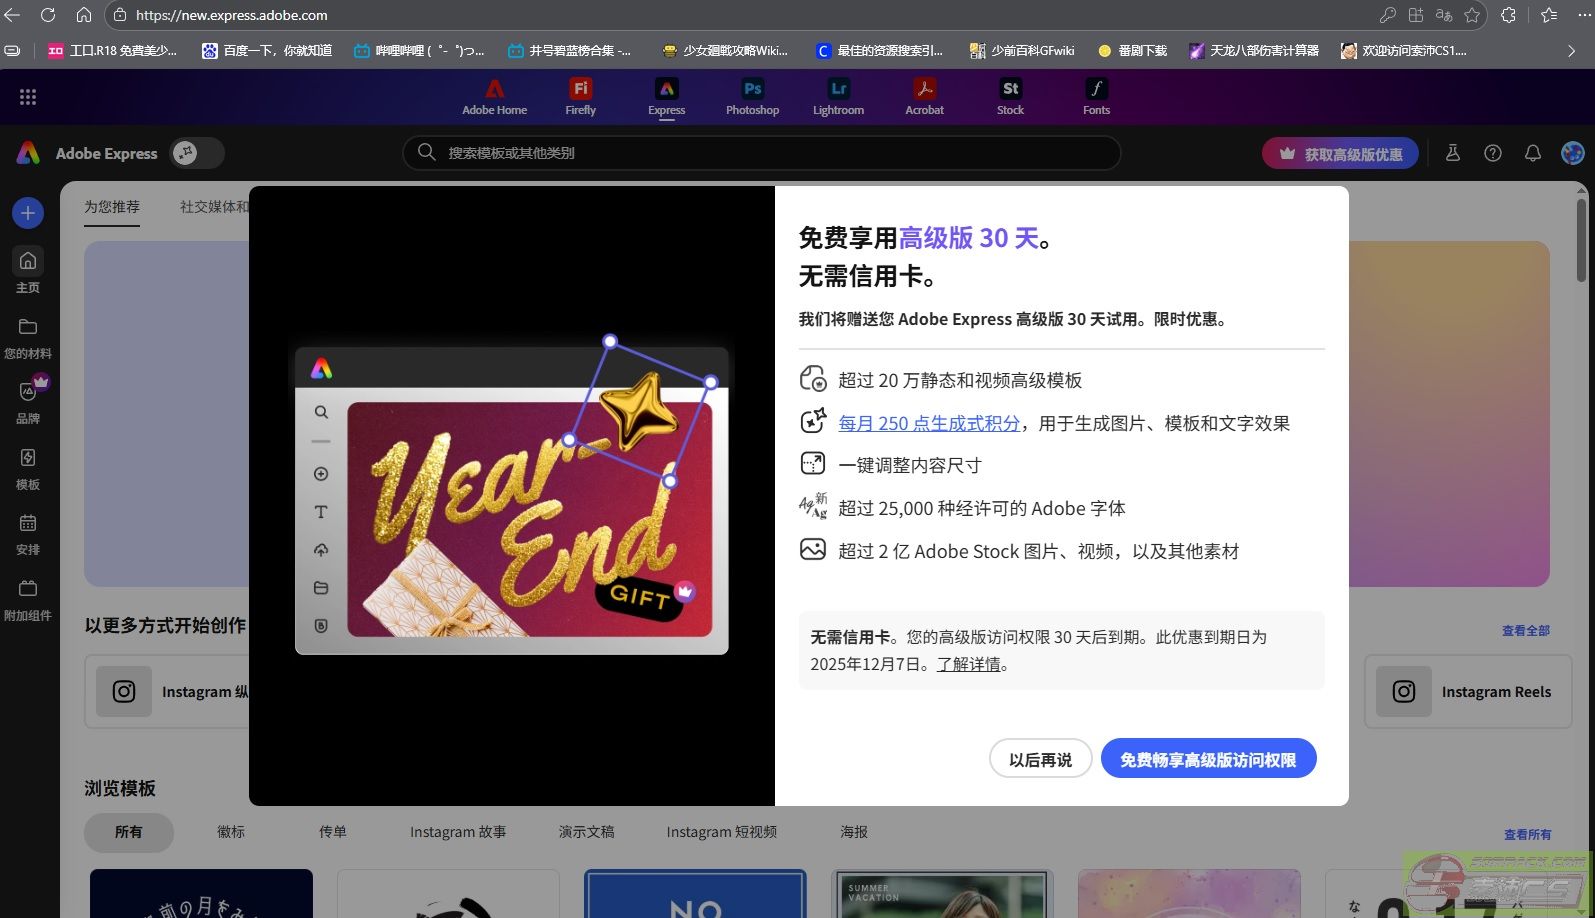Toggle the switch next to Adobe Express logo
The width and height of the screenshot is (1595, 918).
tap(196, 153)
